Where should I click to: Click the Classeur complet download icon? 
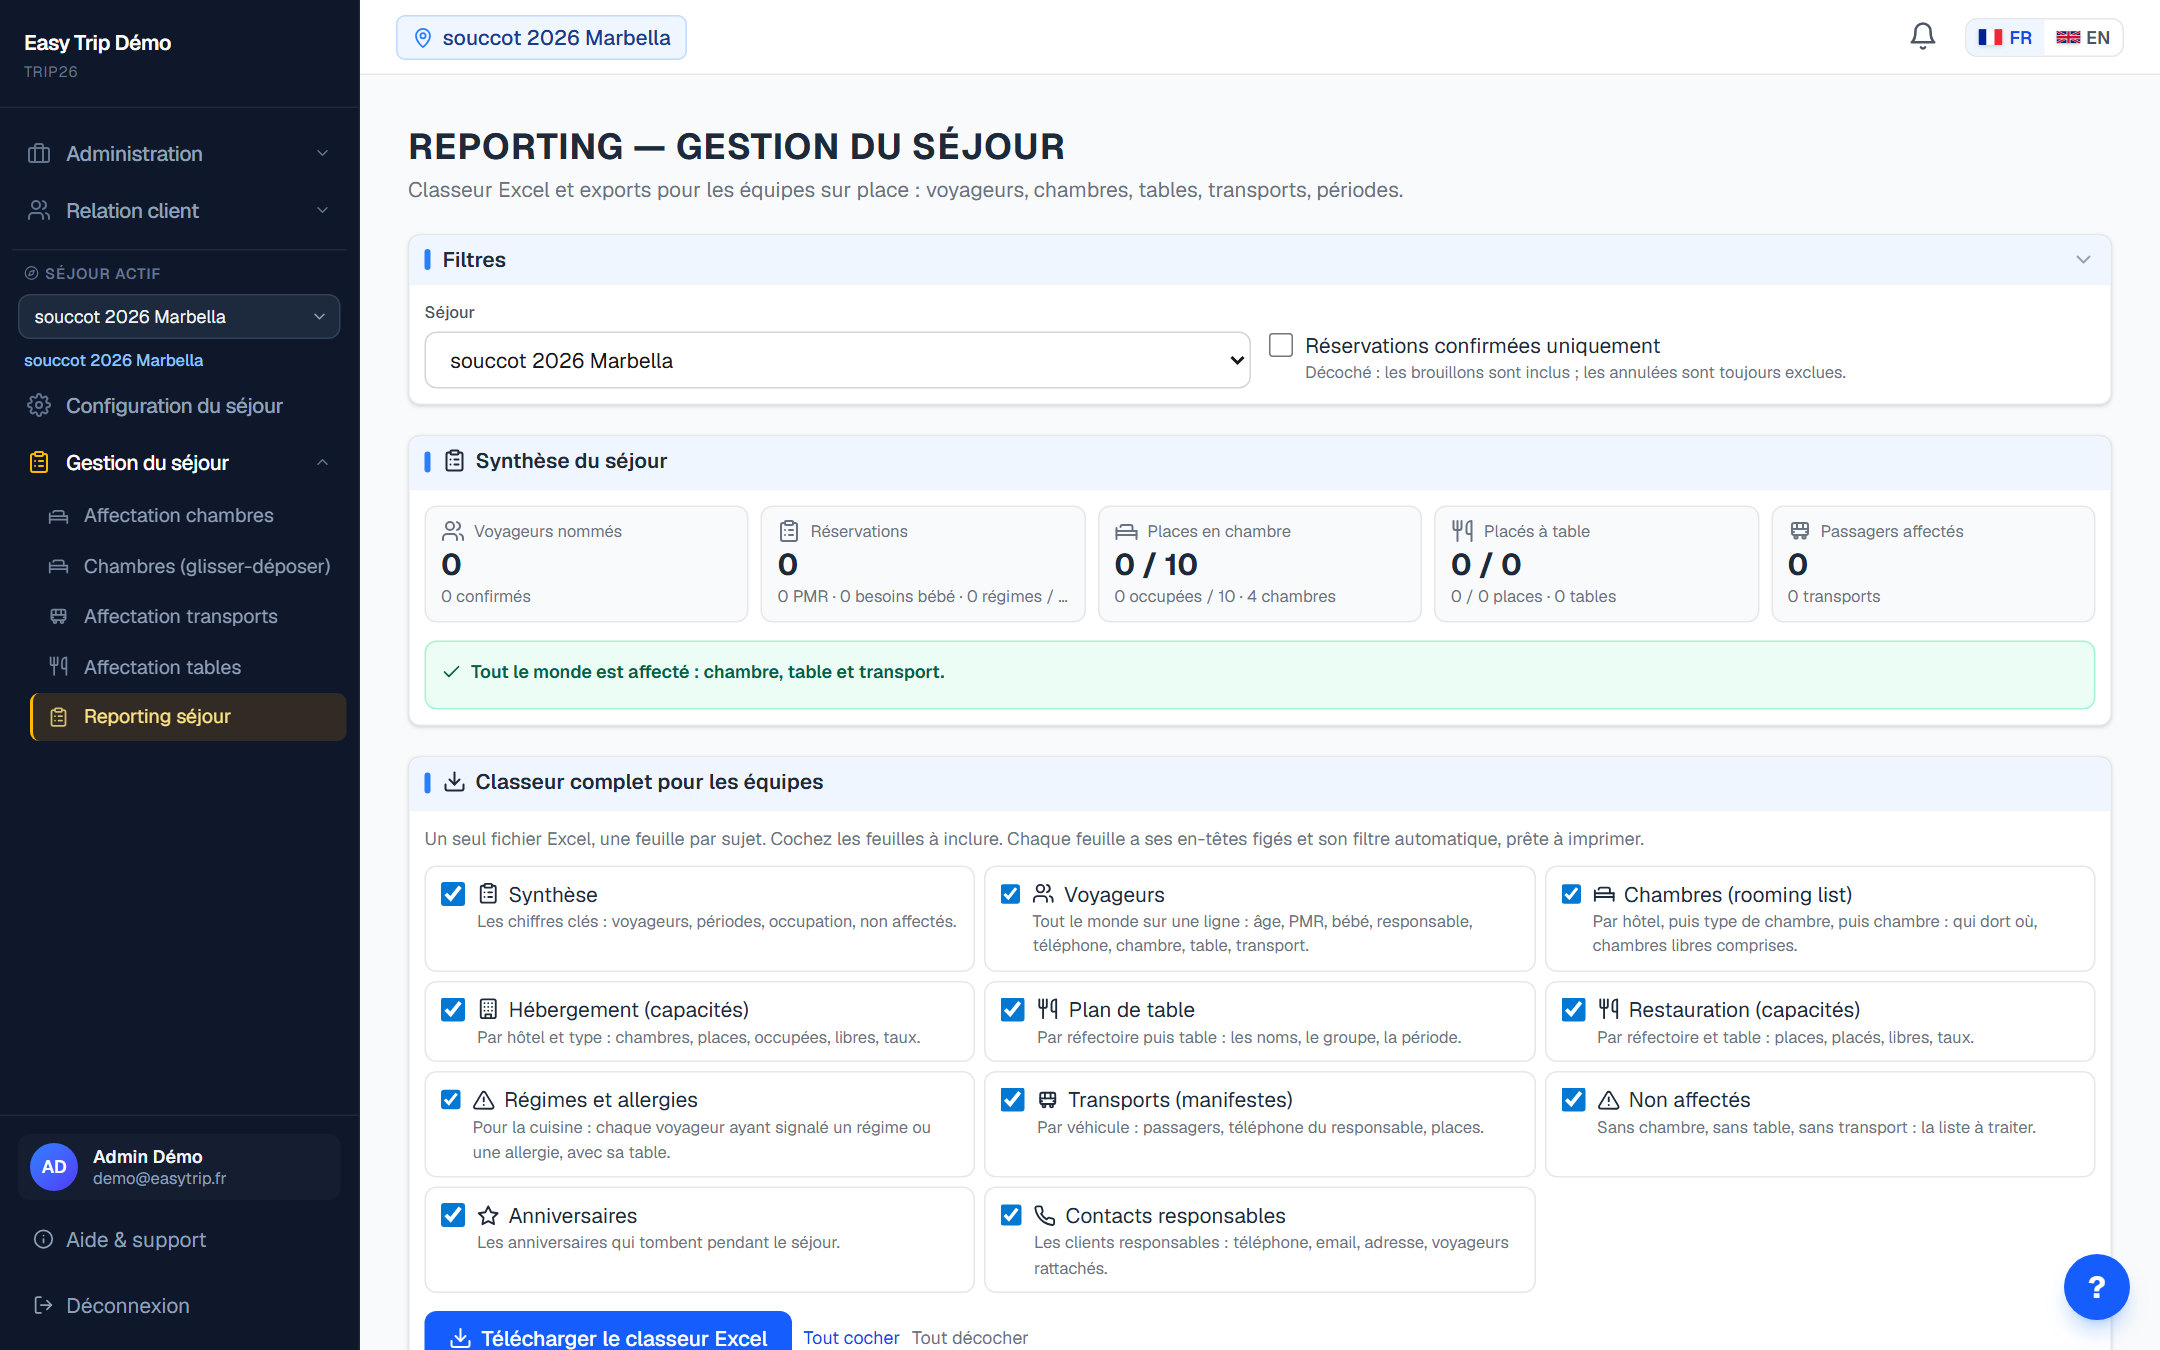pos(454,782)
